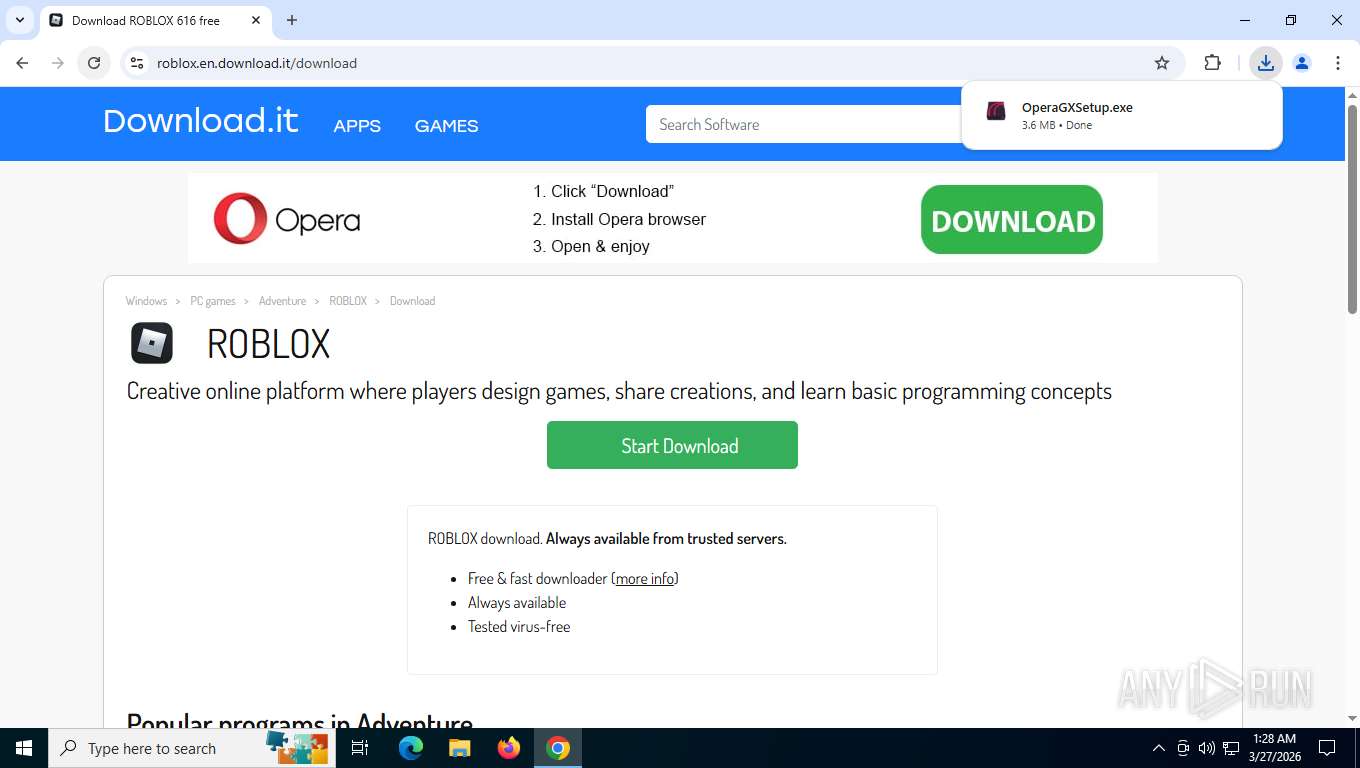Click the ROBLOX app icon
This screenshot has height=768, width=1360.
[152, 343]
